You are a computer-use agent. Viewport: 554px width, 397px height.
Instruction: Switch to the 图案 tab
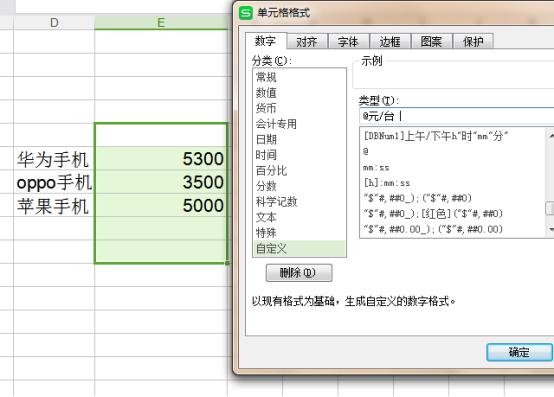(431, 42)
